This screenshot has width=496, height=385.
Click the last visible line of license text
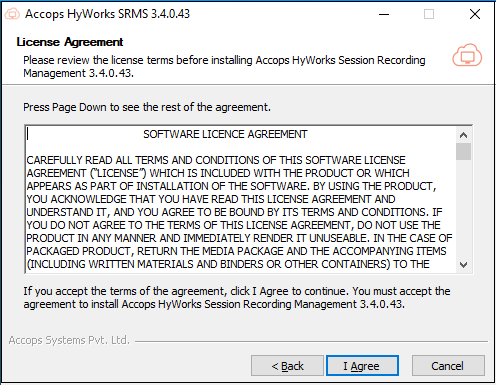pos(228,264)
